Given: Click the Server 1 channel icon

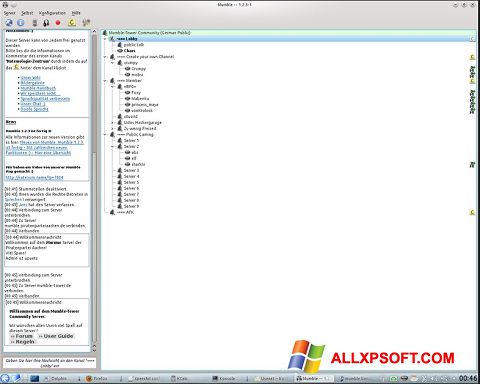Looking at the screenshot, I should point(120,141).
